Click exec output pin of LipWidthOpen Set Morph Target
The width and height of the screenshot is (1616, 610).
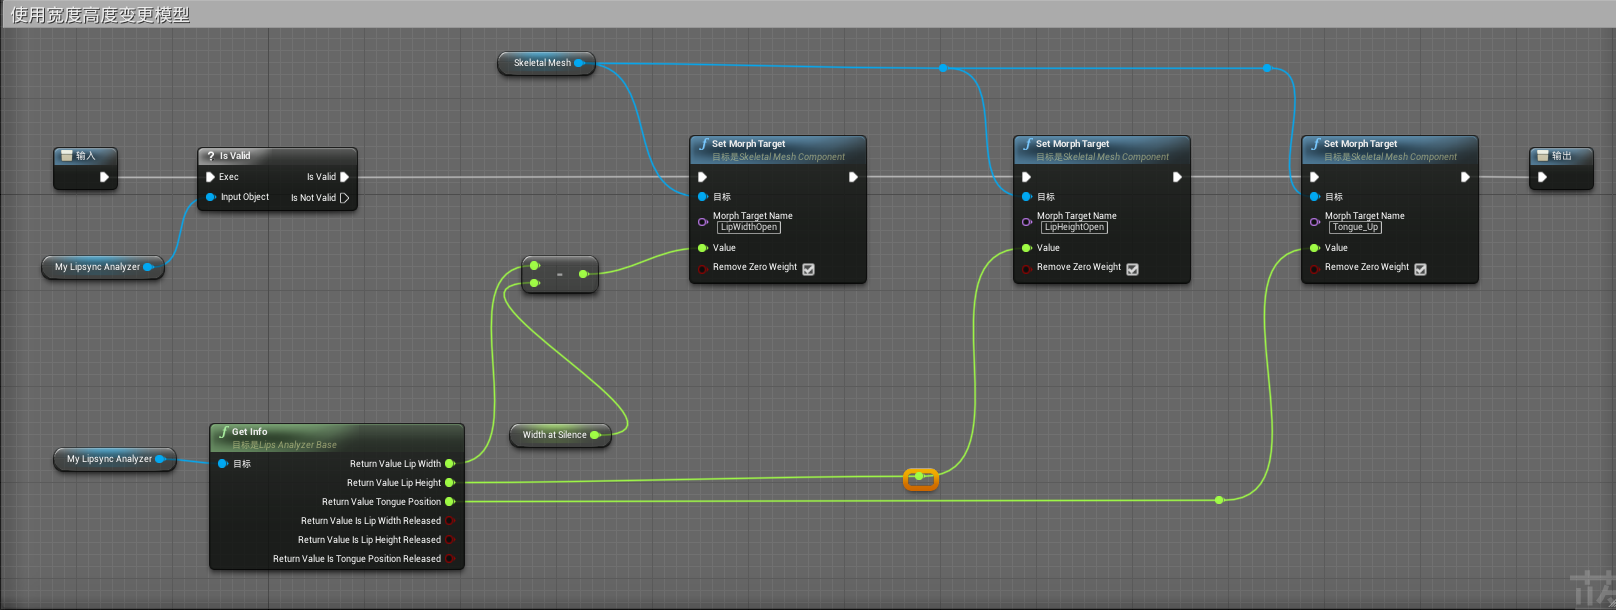pyautogui.click(x=853, y=177)
